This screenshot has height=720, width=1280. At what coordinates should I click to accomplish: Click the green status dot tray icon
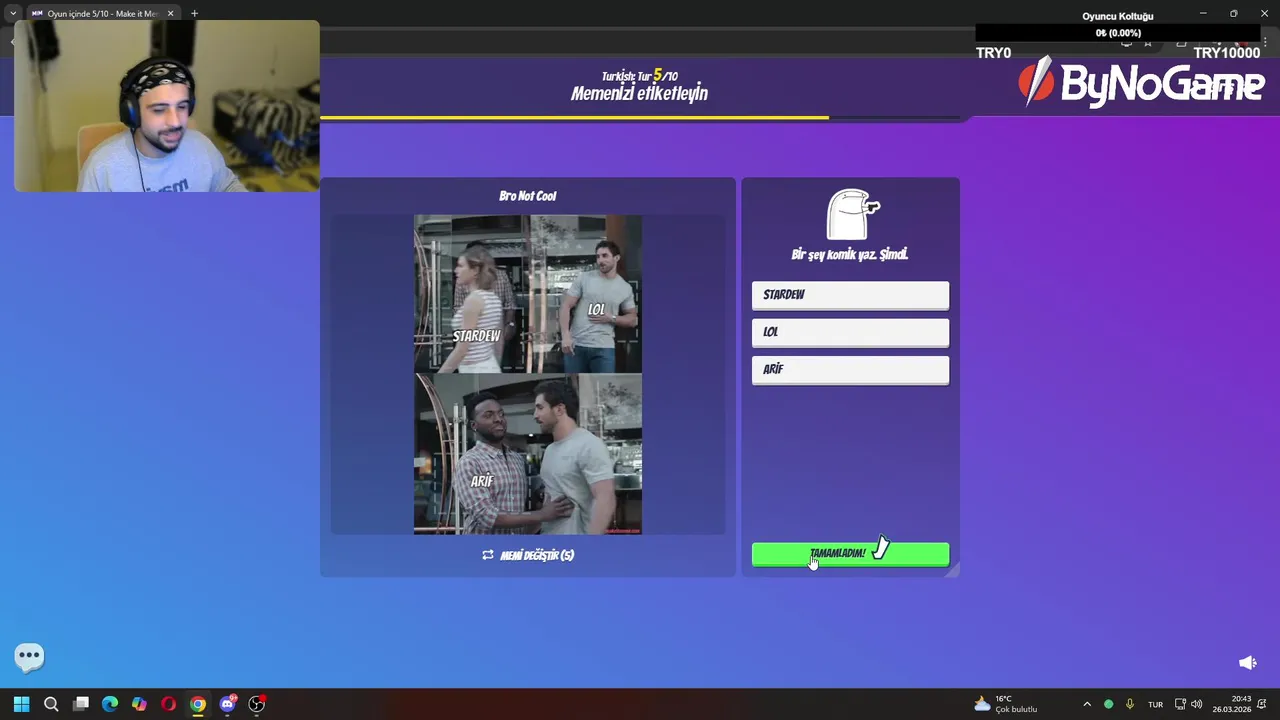(x=1108, y=704)
